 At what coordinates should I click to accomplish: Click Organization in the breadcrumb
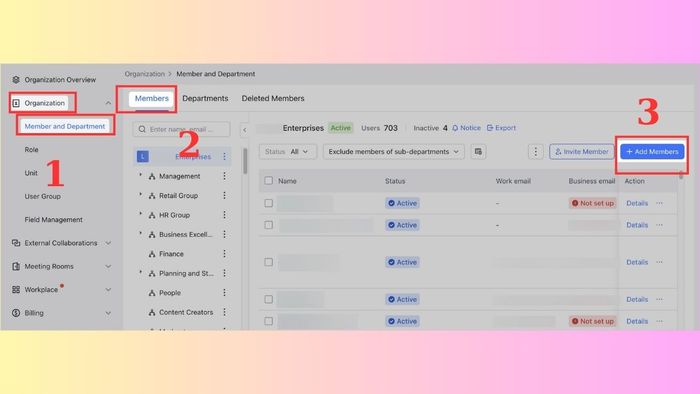click(x=145, y=74)
